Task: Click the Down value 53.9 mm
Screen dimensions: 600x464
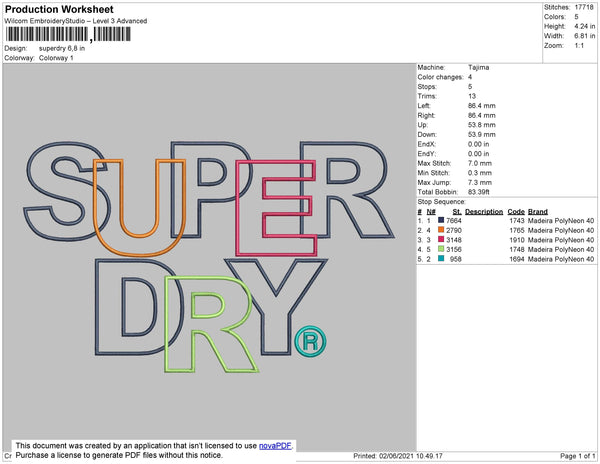Action: [481, 135]
